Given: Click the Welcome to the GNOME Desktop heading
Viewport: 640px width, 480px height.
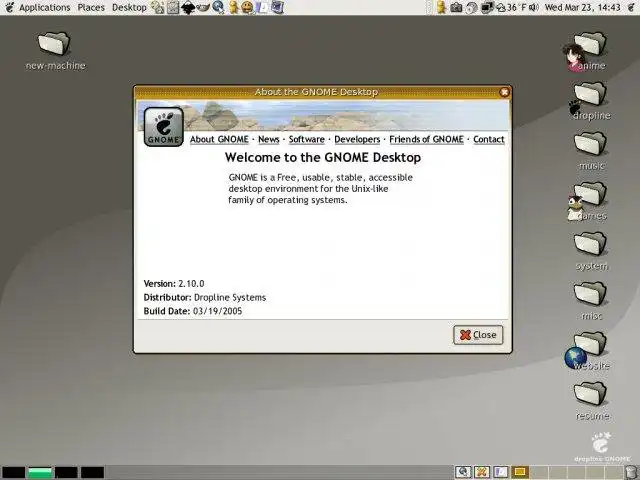Looking at the screenshot, I should [323, 158].
